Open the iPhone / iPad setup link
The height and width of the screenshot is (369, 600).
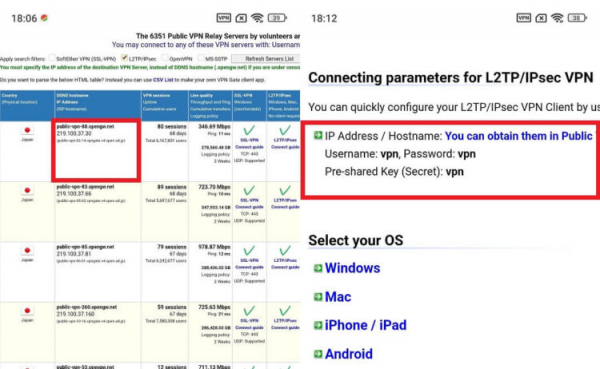point(365,325)
